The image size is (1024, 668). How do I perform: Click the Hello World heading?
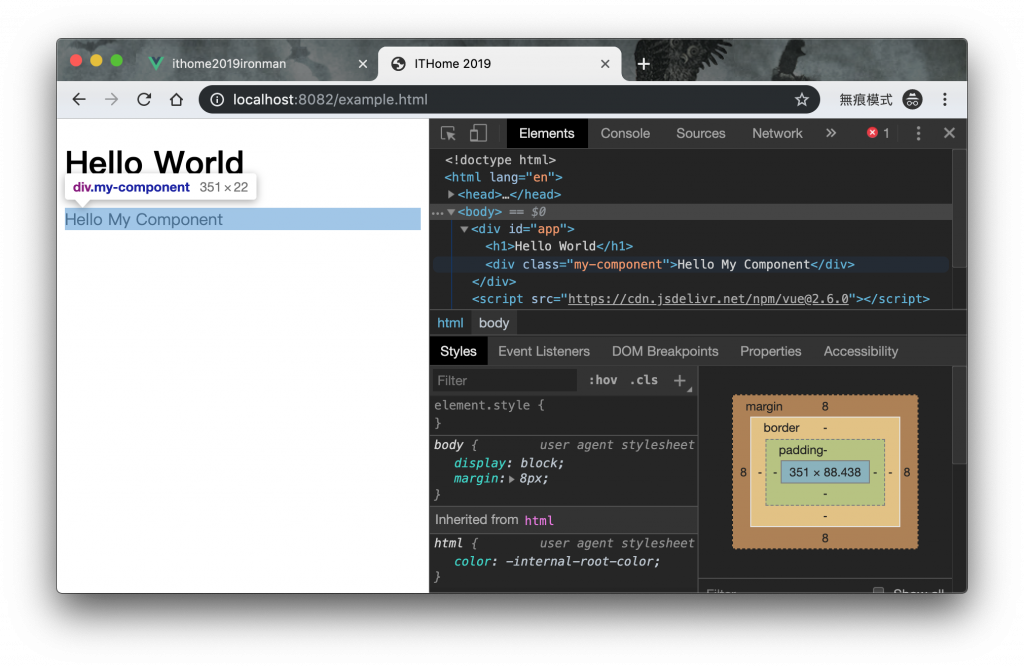pyautogui.click(x=154, y=162)
